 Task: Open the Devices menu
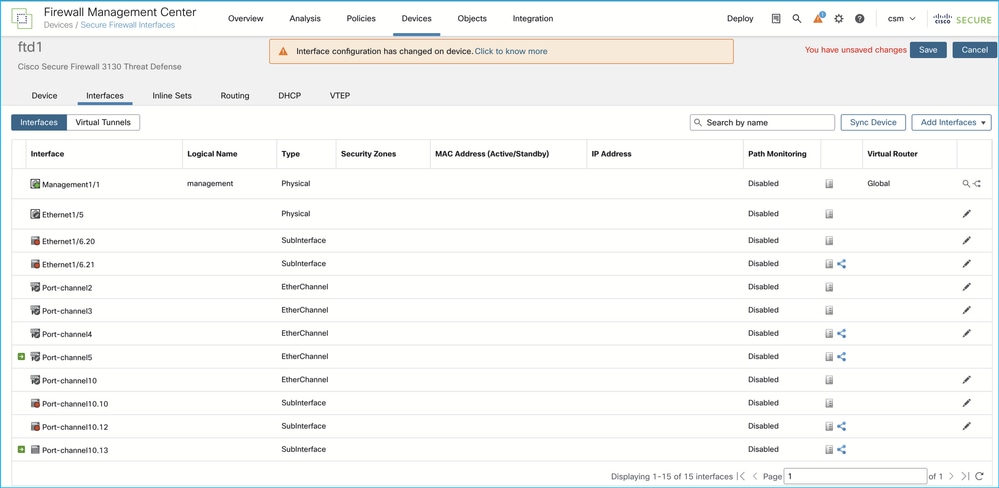[x=417, y=19]
